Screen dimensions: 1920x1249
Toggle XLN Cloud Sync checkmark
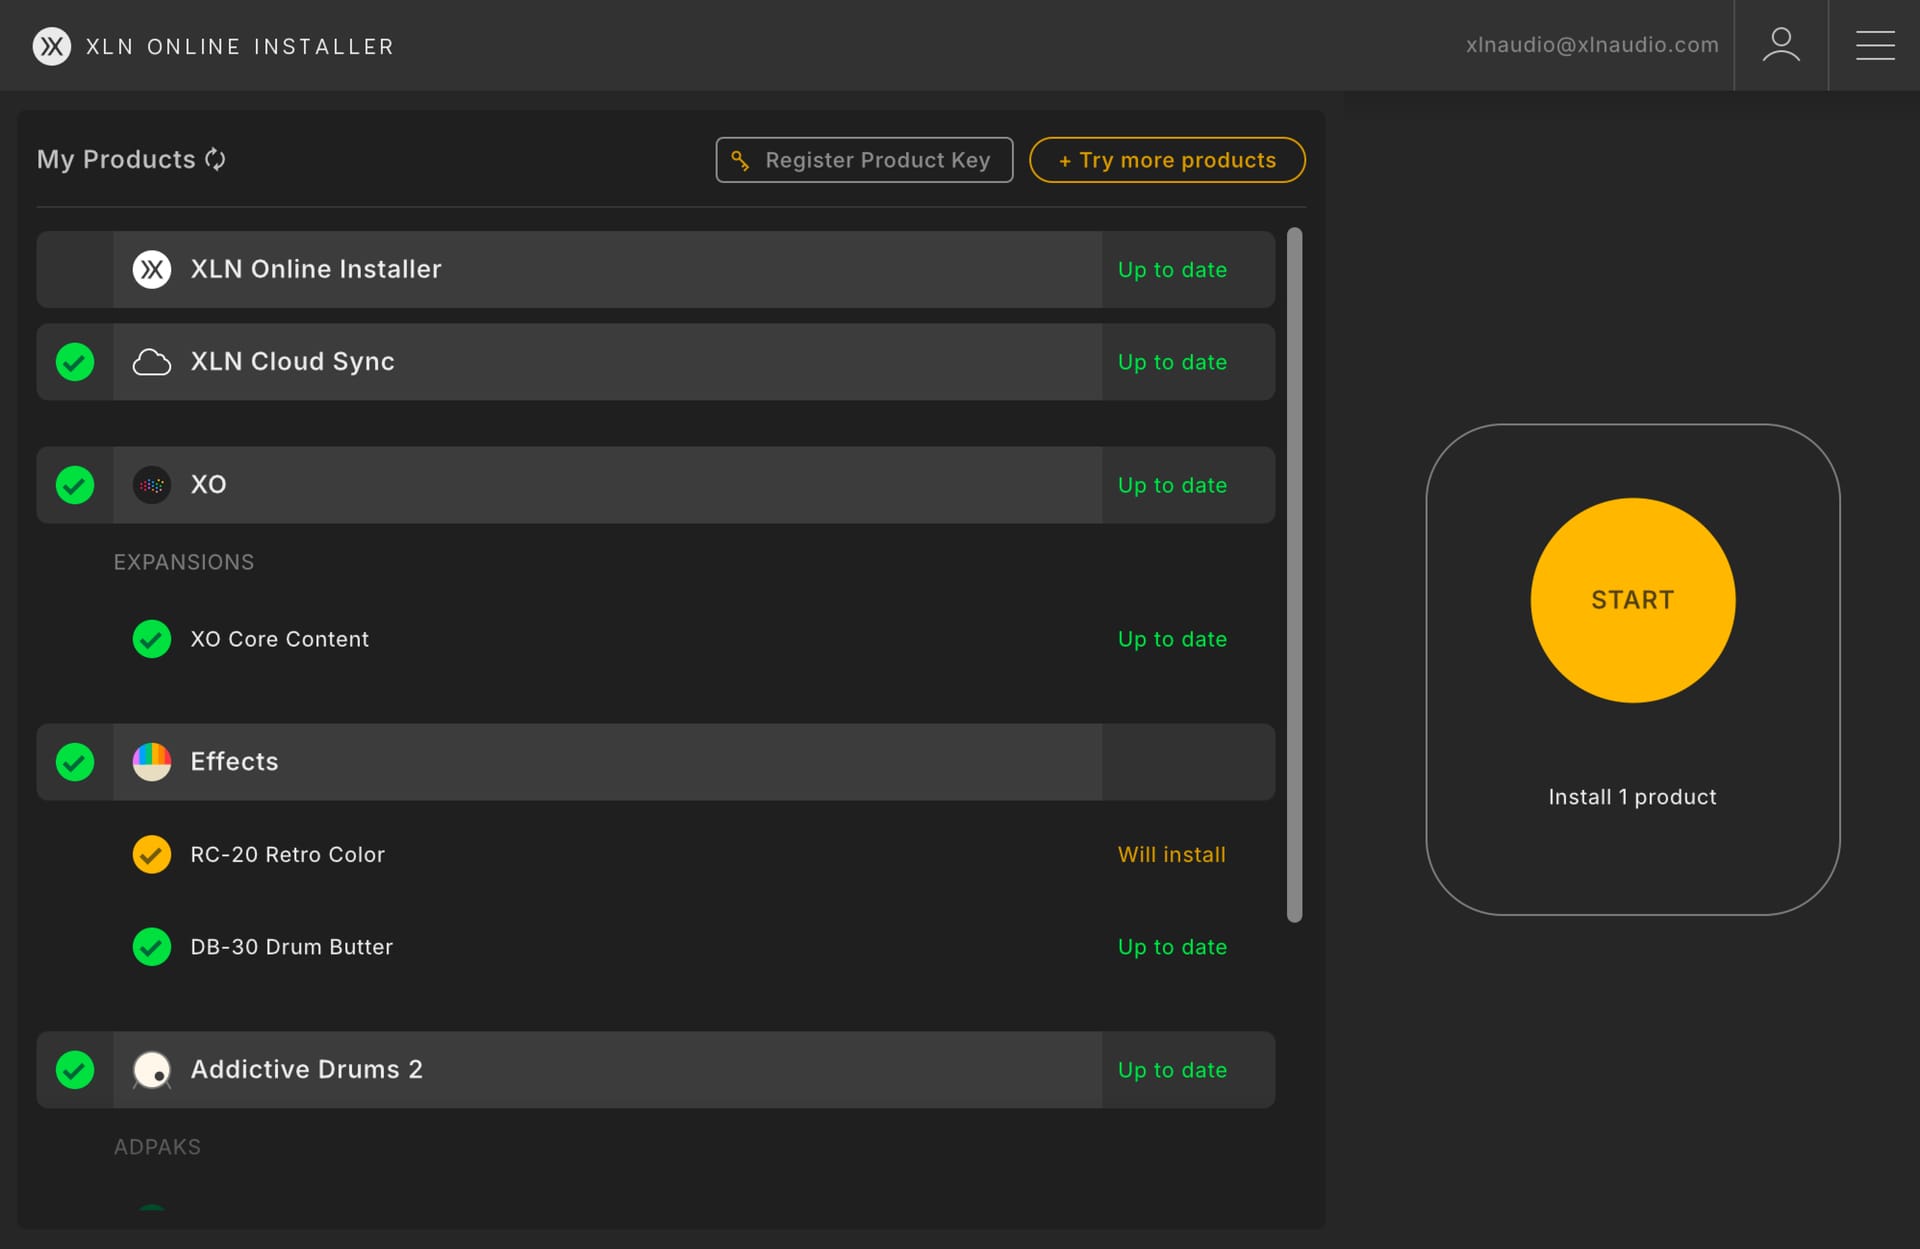75,362
